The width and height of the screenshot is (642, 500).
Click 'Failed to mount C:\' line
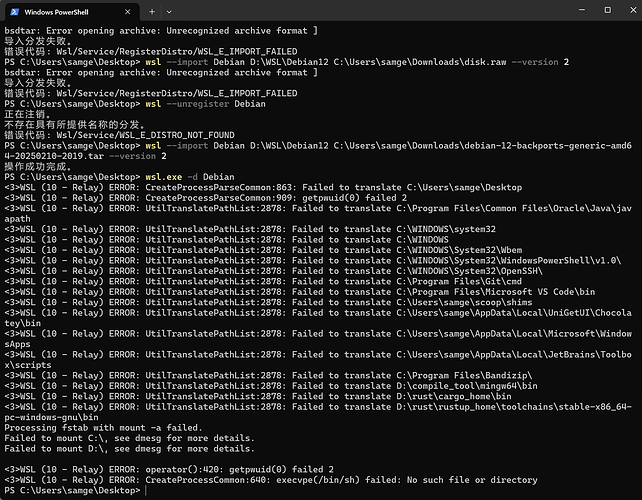point(129,438)
